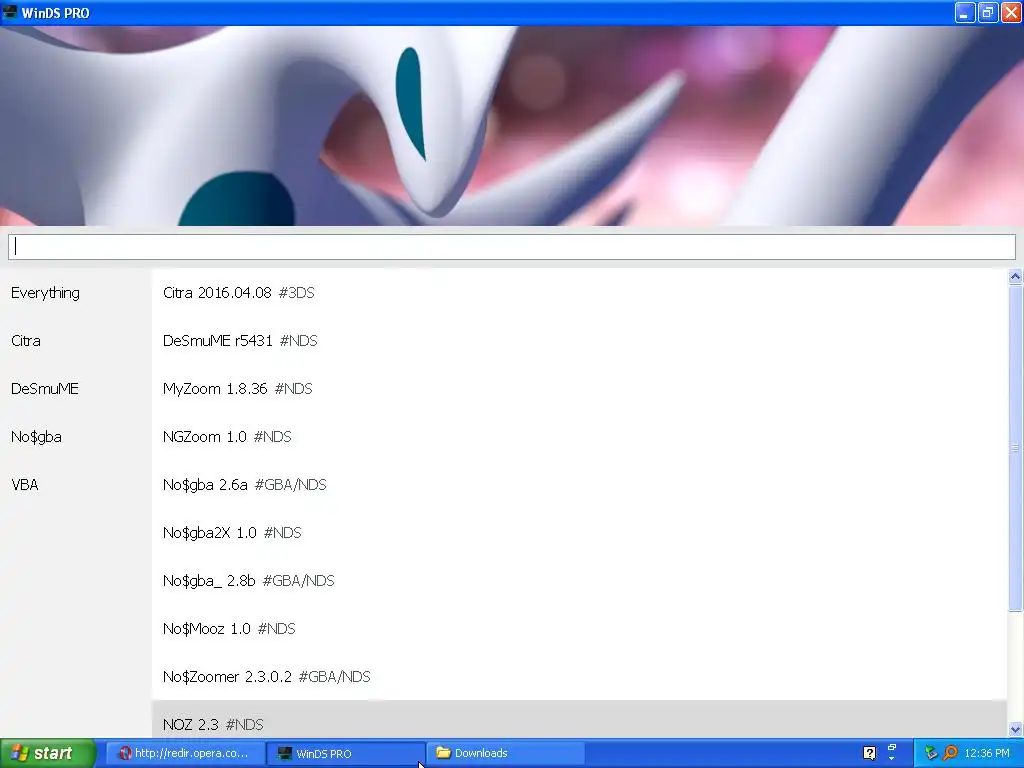Select the Everything category
The image size is (1024, 768).
[x=45, y=293]
